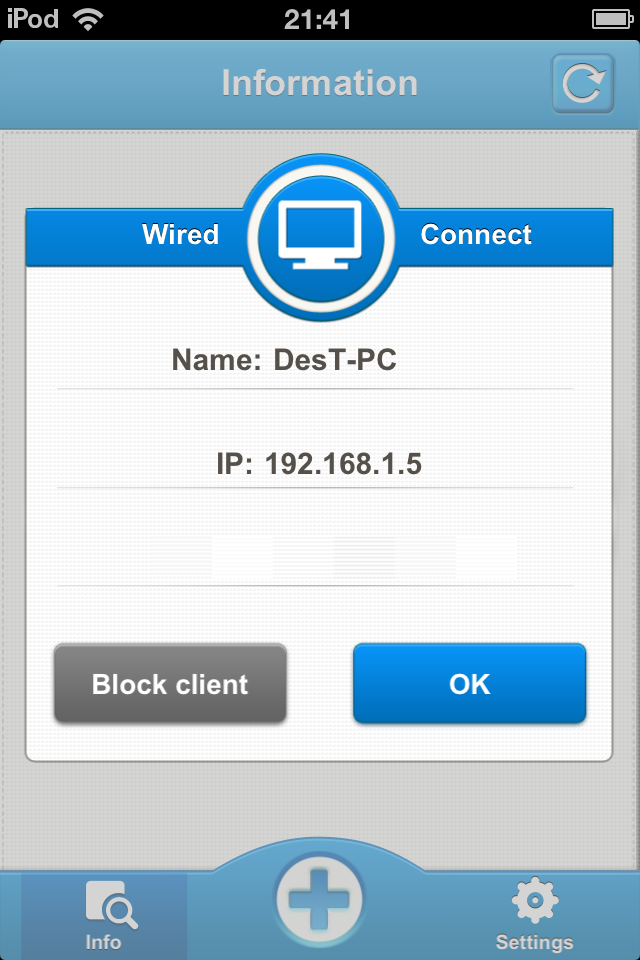Tap the Wi-Fi signal status icon
The image size is (640, 960).
pos(88,20)
